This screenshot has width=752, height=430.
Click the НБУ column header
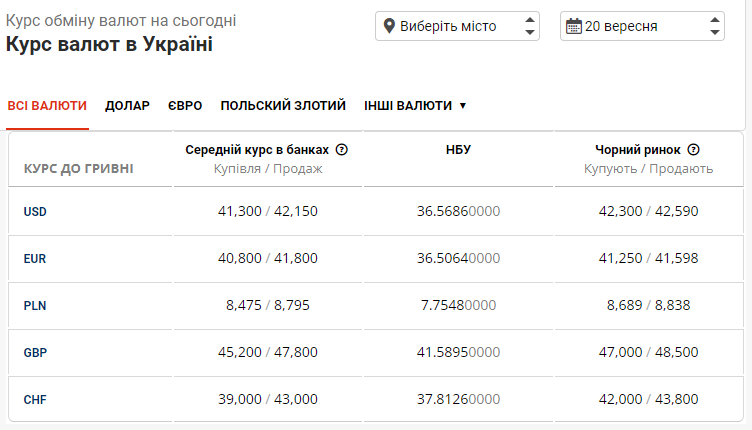[458, 150]
